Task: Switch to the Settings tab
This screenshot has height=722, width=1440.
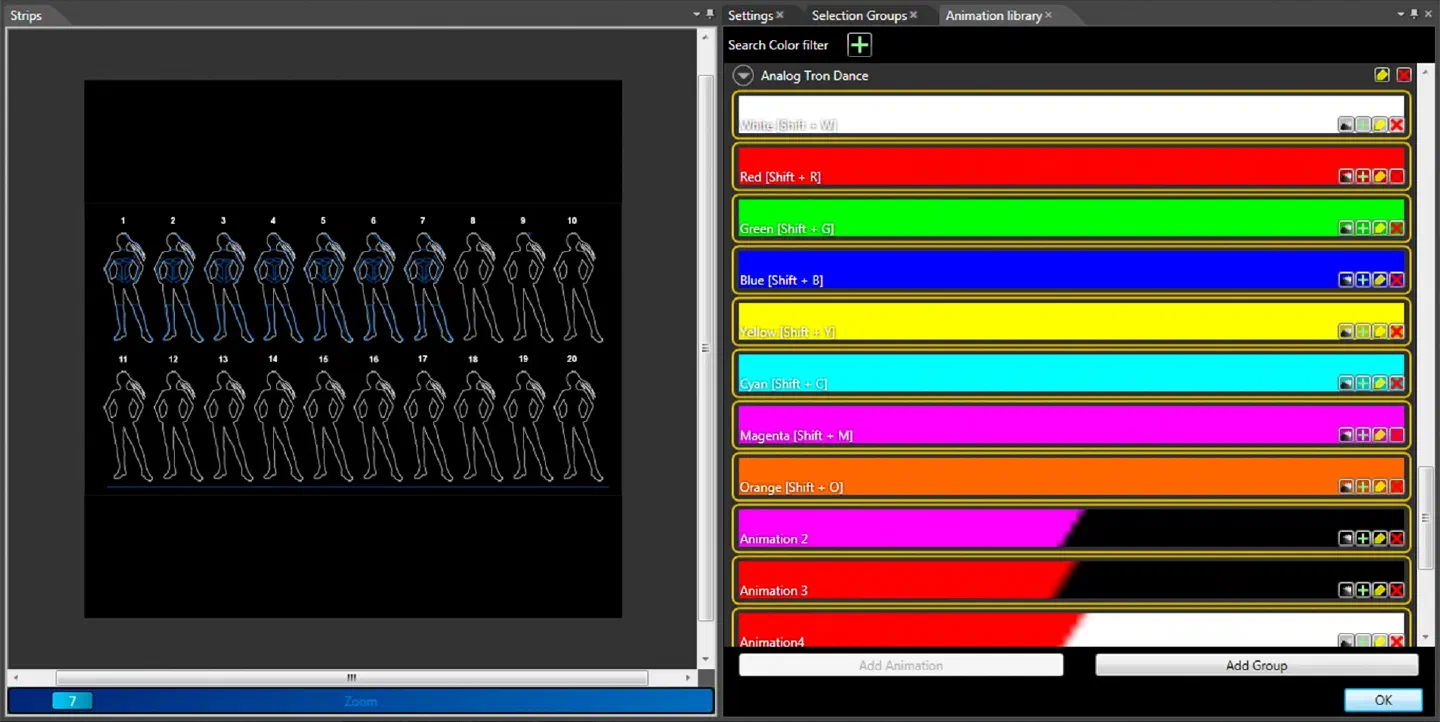Action: click(x=750, y=15)
